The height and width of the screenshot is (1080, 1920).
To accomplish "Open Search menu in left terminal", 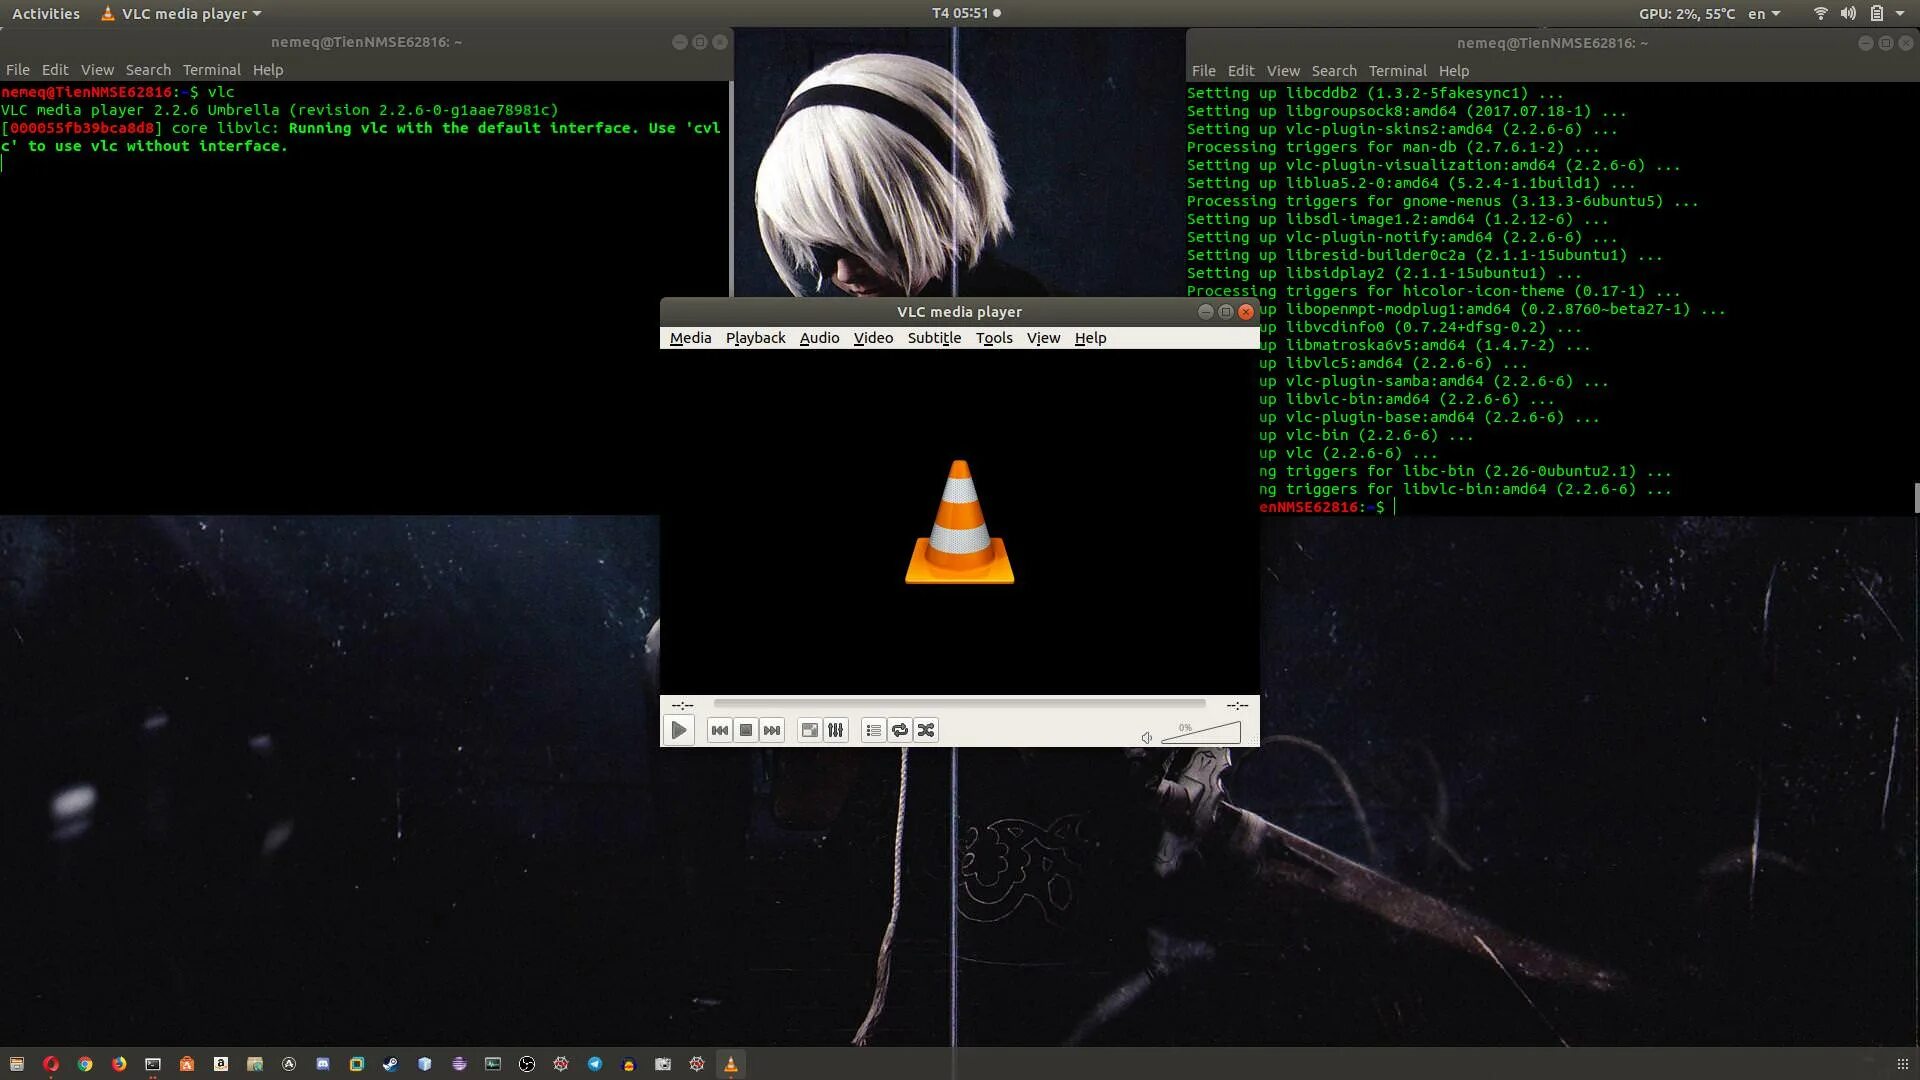I will click(x=148, y=70).
